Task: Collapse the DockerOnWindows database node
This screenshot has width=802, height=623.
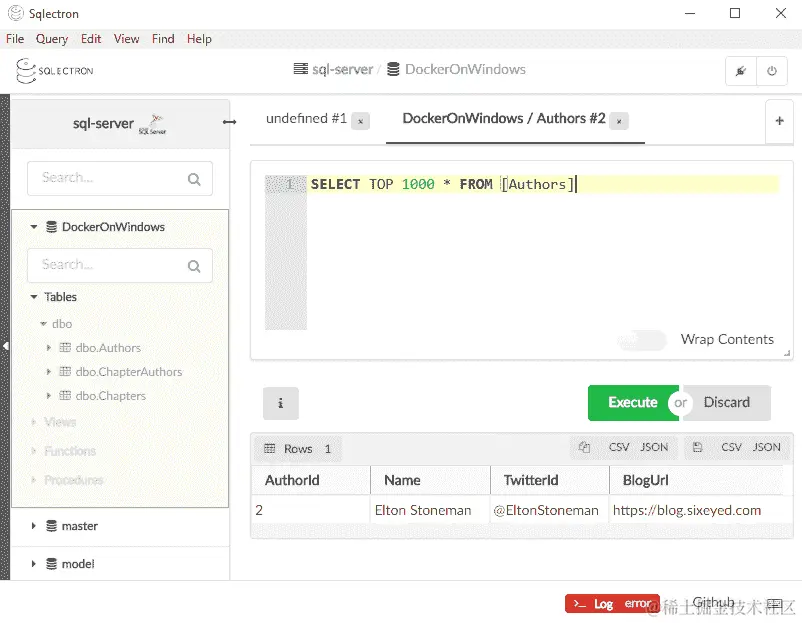Action: [x=34, y=227]
